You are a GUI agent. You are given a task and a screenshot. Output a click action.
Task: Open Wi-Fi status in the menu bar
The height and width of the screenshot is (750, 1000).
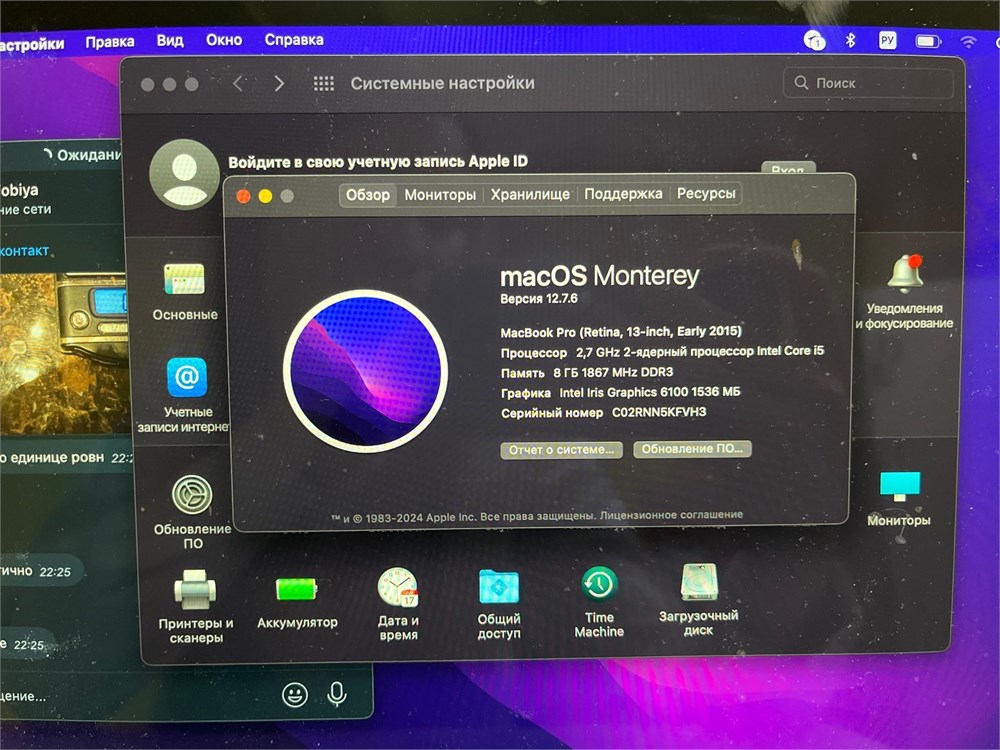click(968, 42)
